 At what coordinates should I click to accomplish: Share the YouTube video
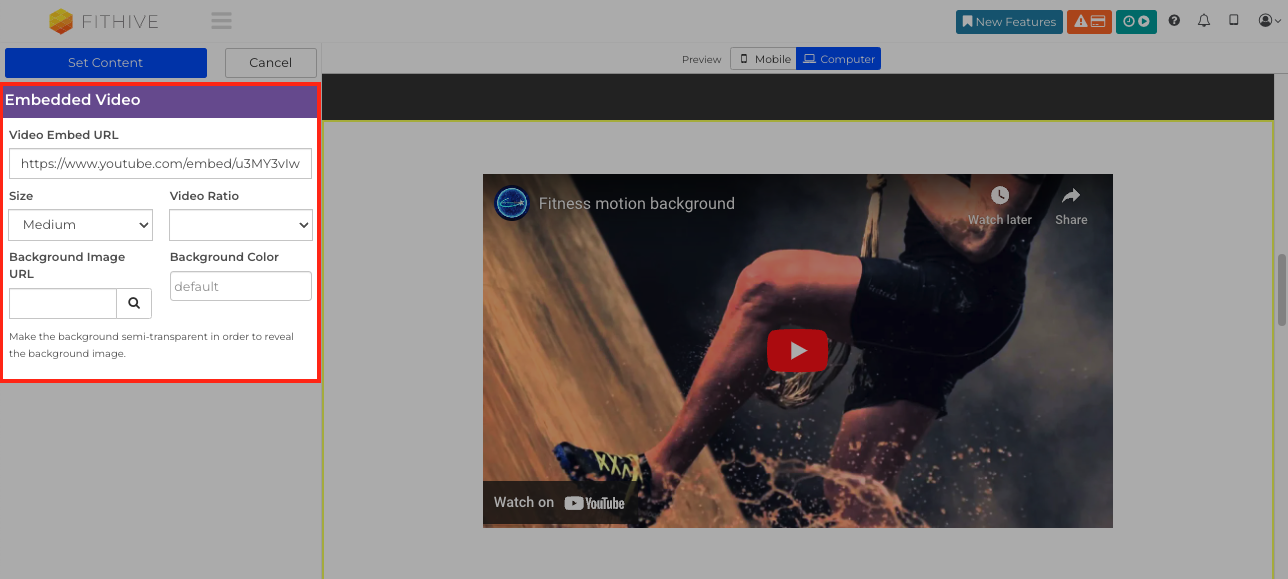pyautogui.click(x=1071, y=204)
